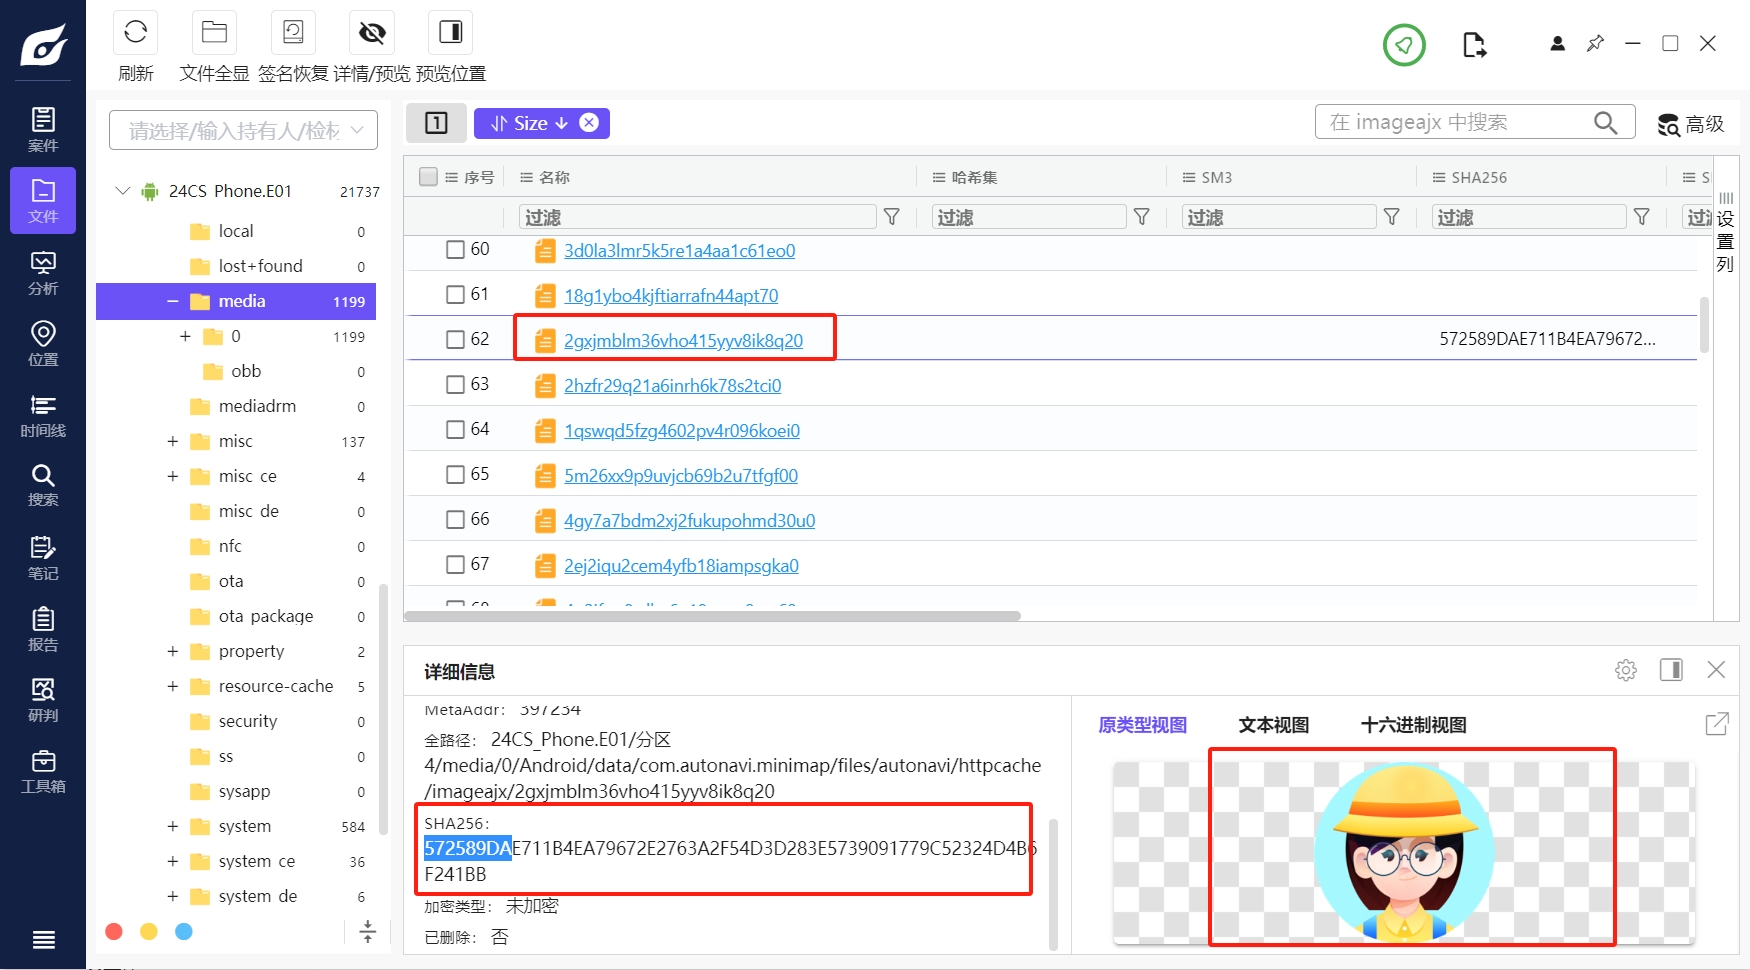Check the checkbox for row 63

click(455, 384)
